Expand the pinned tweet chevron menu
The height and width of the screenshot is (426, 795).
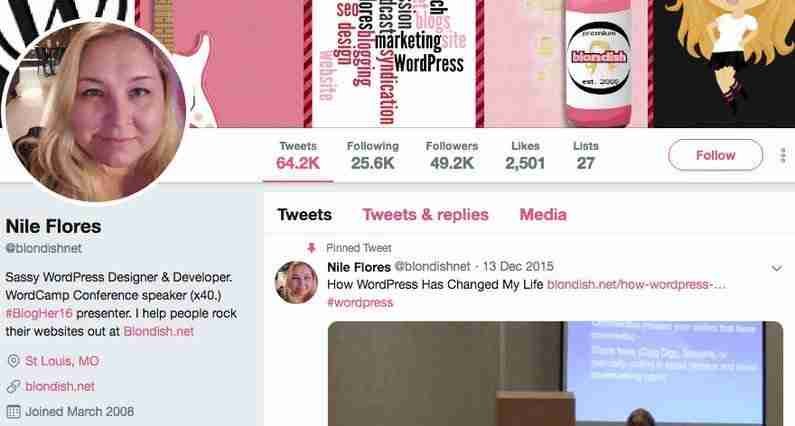pos(776,268)
